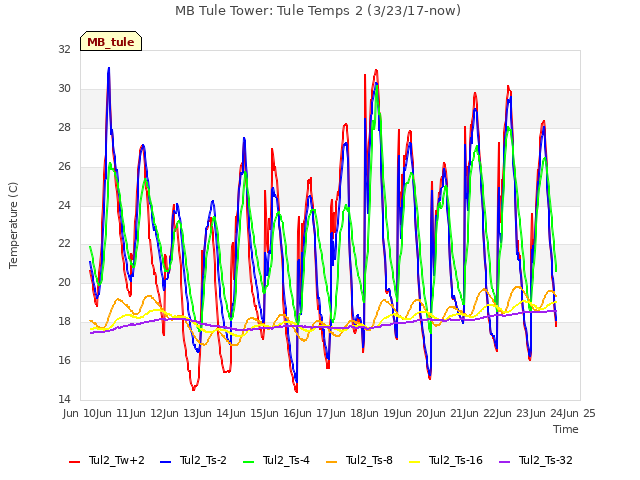Click the 18 y-axis tick label
640x480 pixels.
point(64,322)
